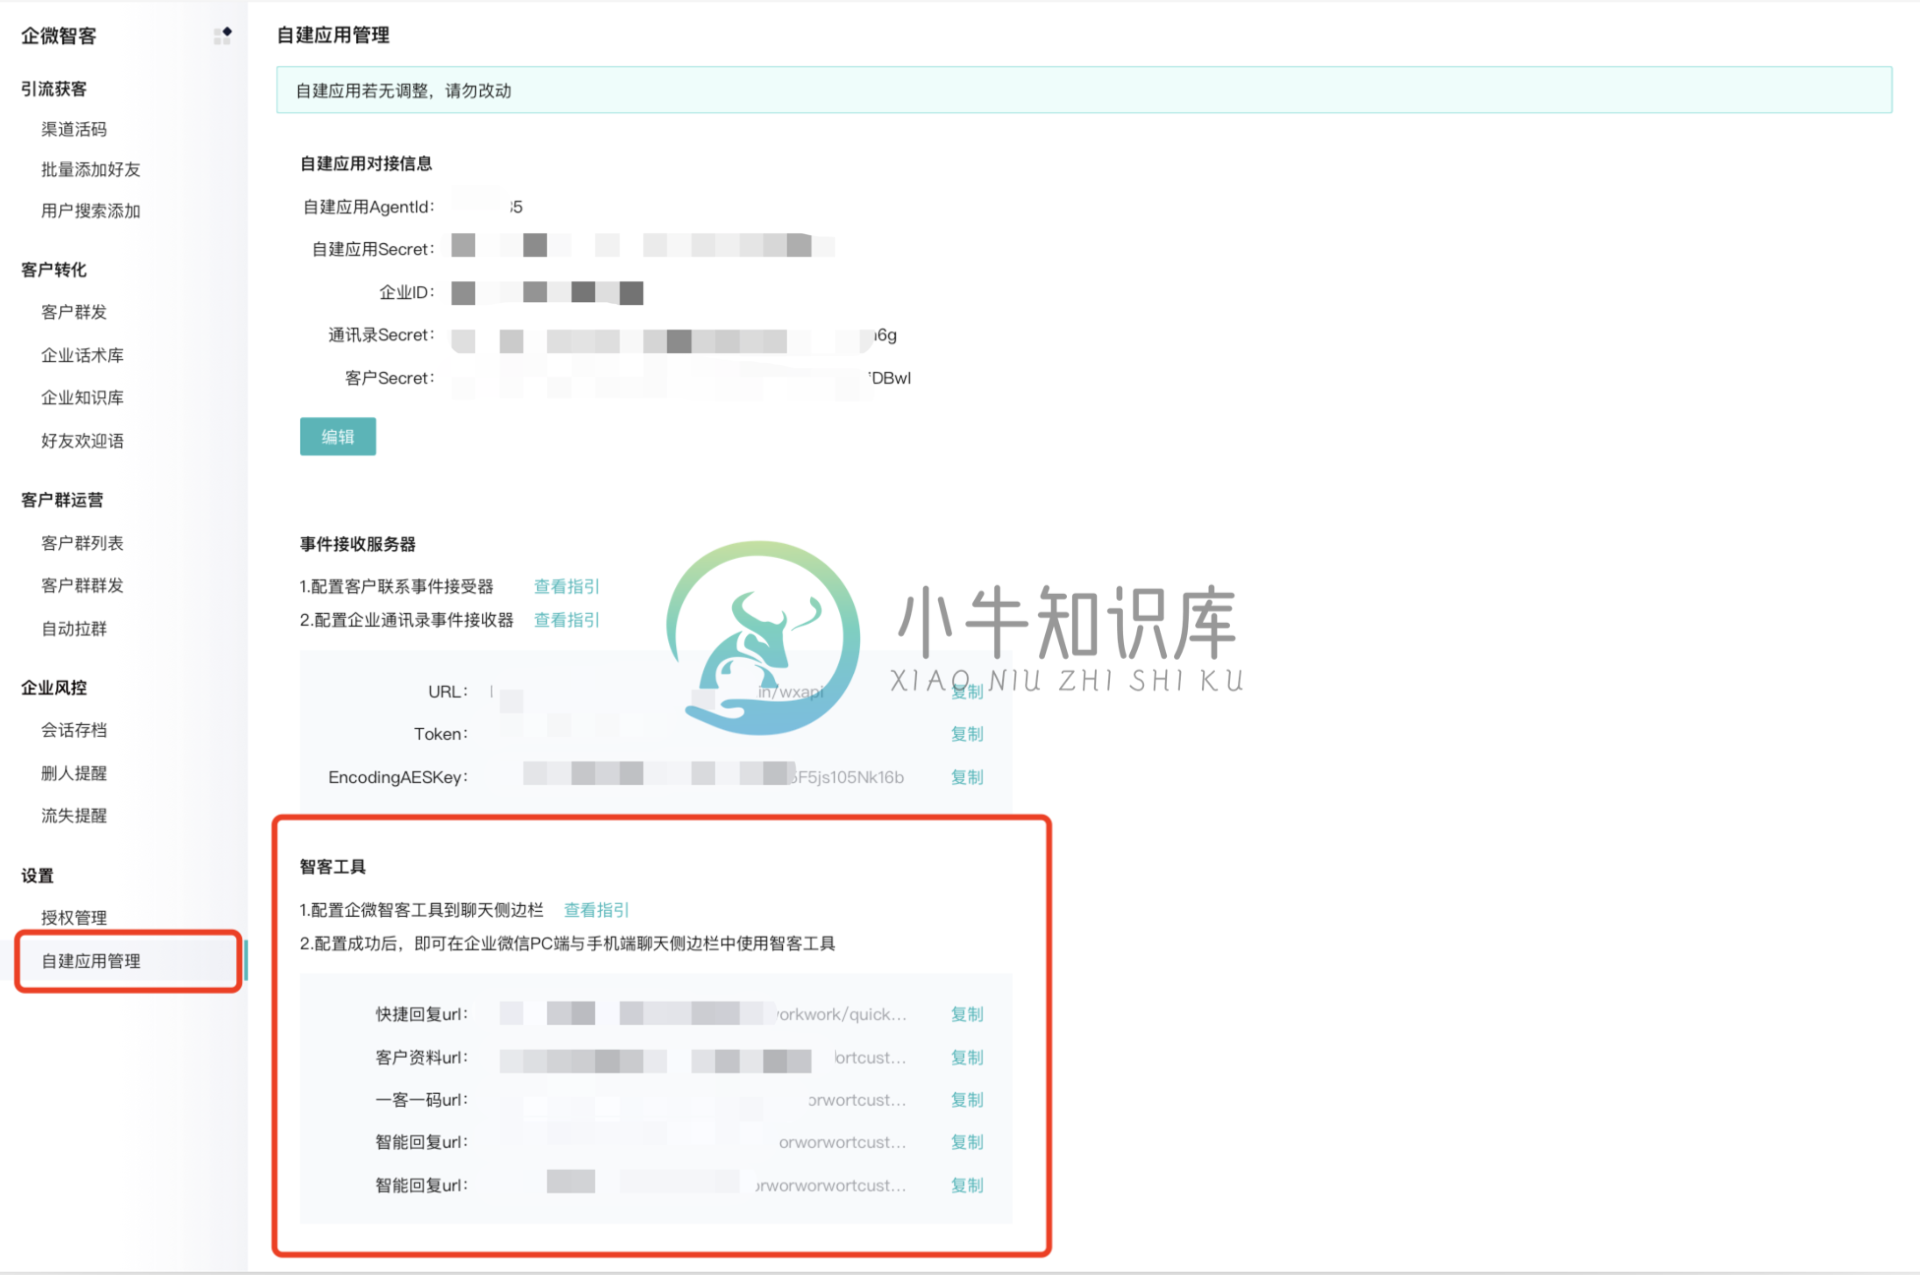1920x1275 pixels.
Task: Copy 客户资料url with 复制
Action: coord(967,1057)
